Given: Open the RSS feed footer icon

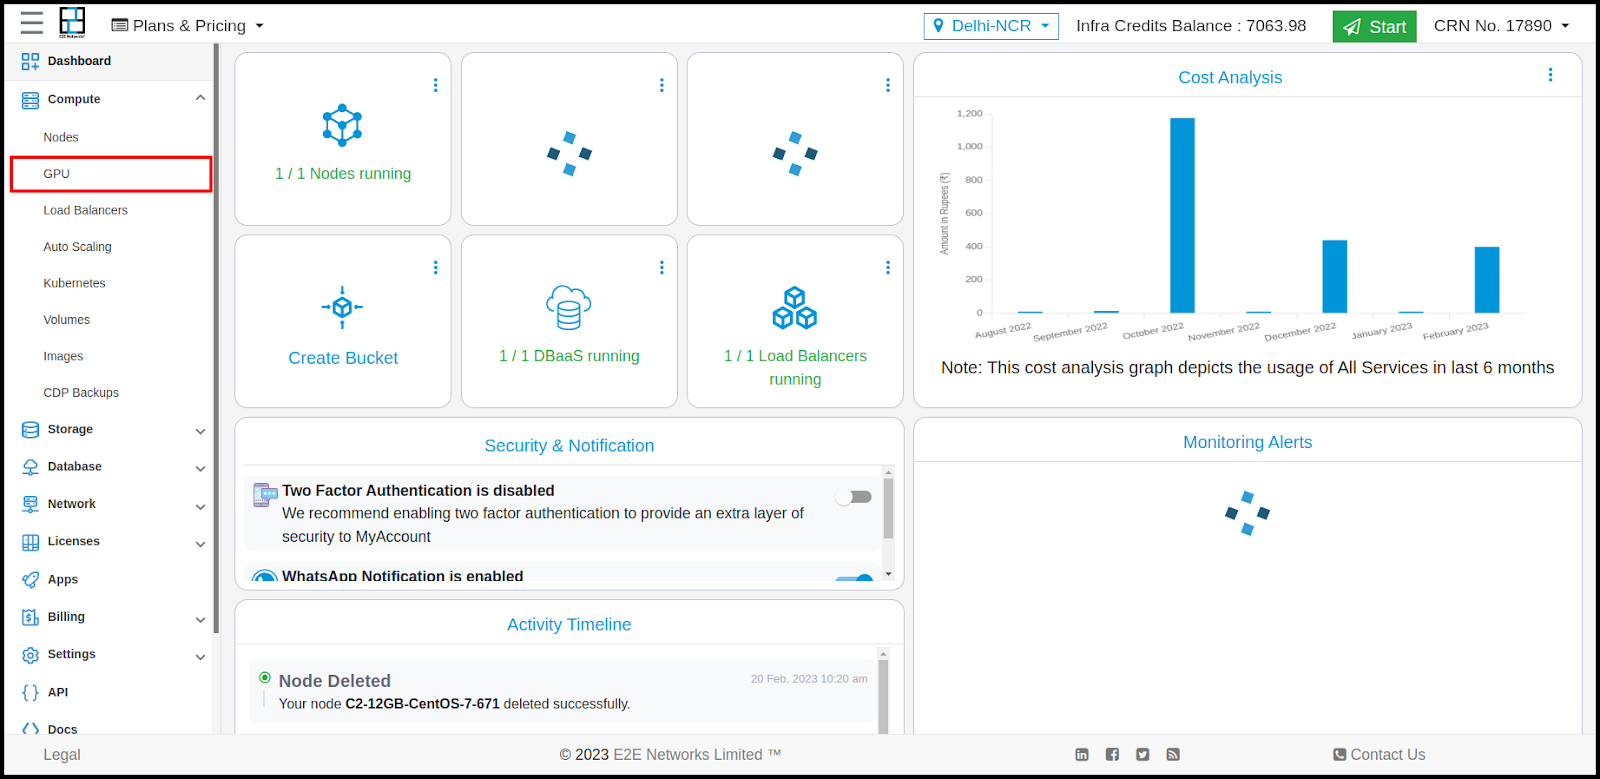Looking at the screenshot, I should coord(1173,754).
